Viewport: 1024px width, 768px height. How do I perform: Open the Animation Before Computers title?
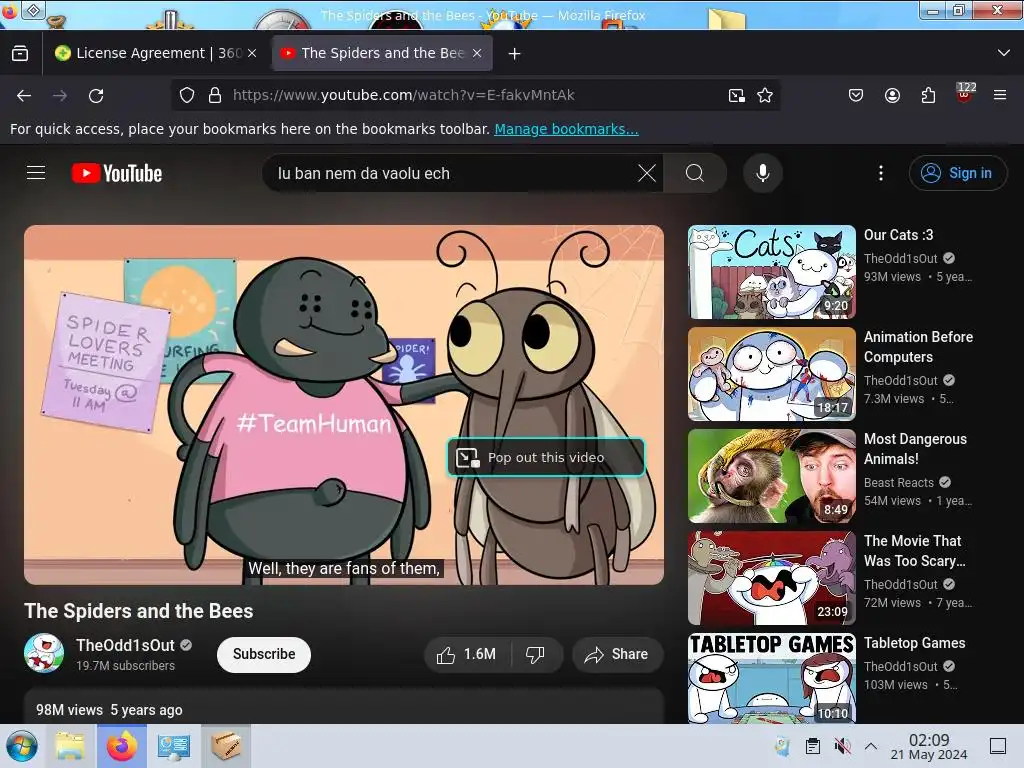point(918,347)
